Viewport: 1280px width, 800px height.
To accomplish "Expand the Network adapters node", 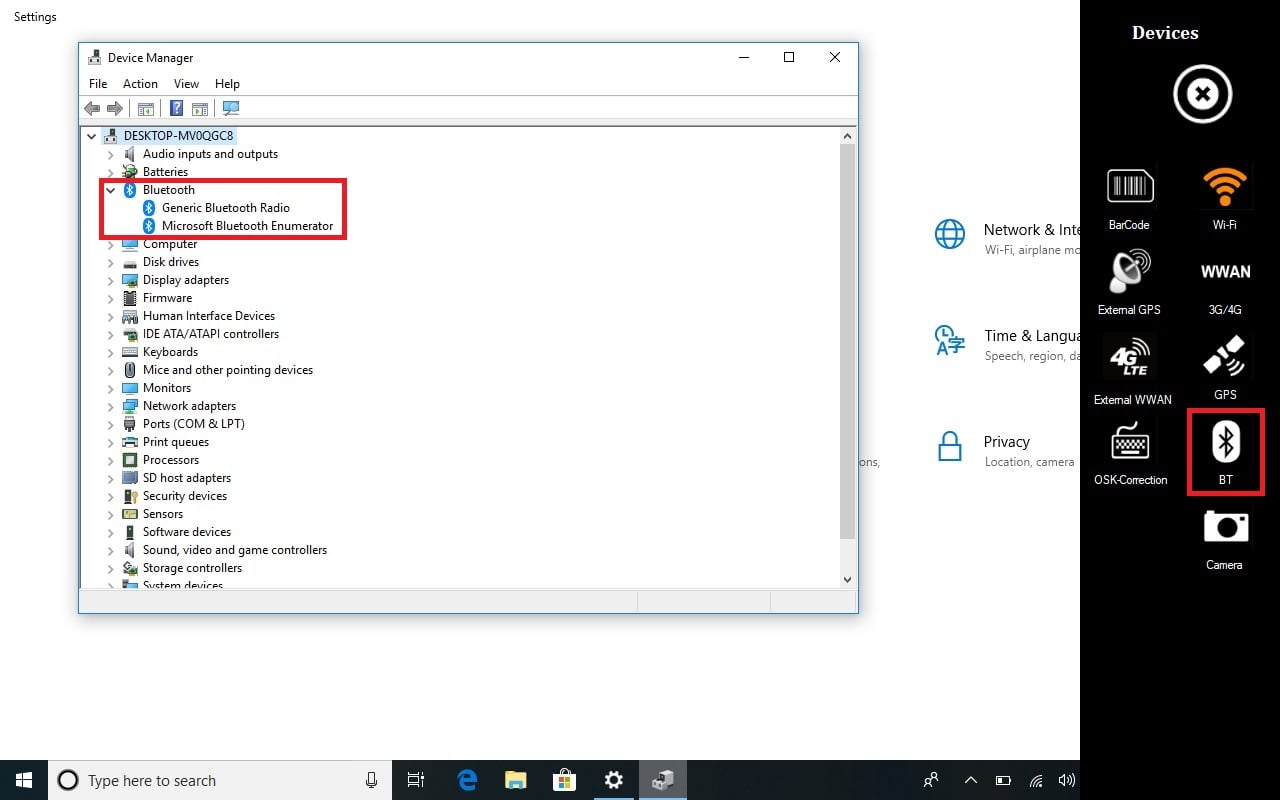I will pyautogui.click(x=111, y=406).
